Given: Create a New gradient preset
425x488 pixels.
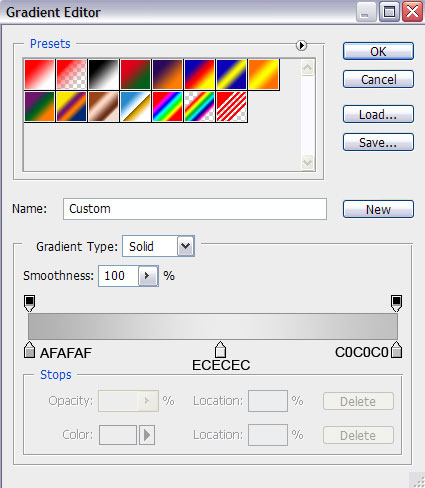Looking at the screenshot, I should [x=378, y=209].
